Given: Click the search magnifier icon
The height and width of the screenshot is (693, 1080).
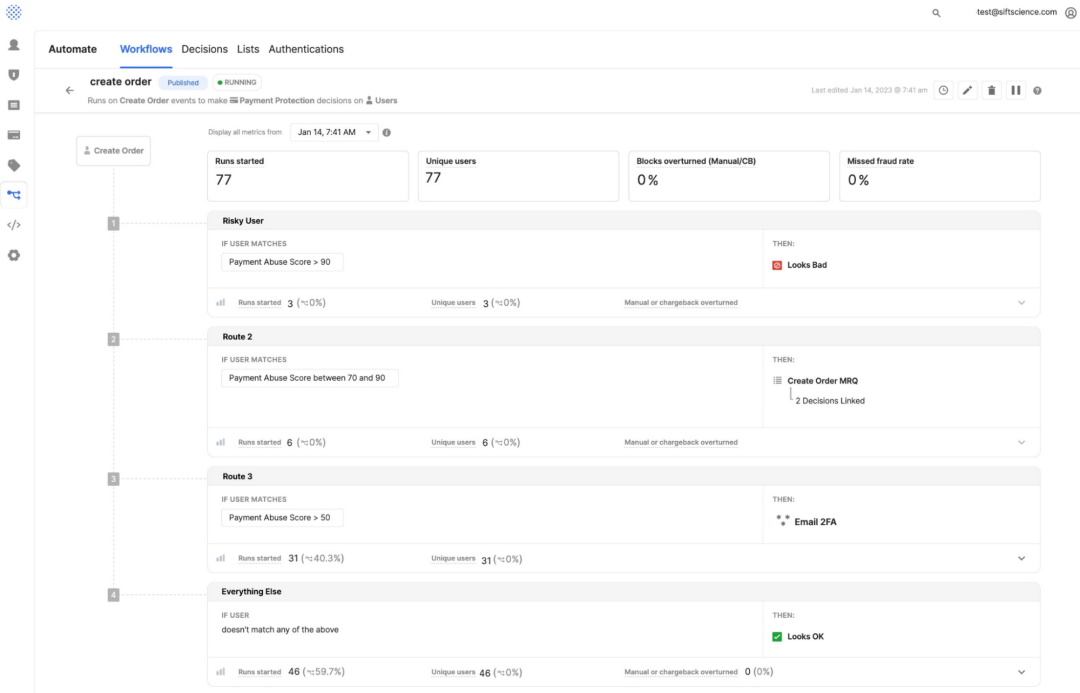Looking at the screenshot, I should pyautogui.click(x=936, y=13).
